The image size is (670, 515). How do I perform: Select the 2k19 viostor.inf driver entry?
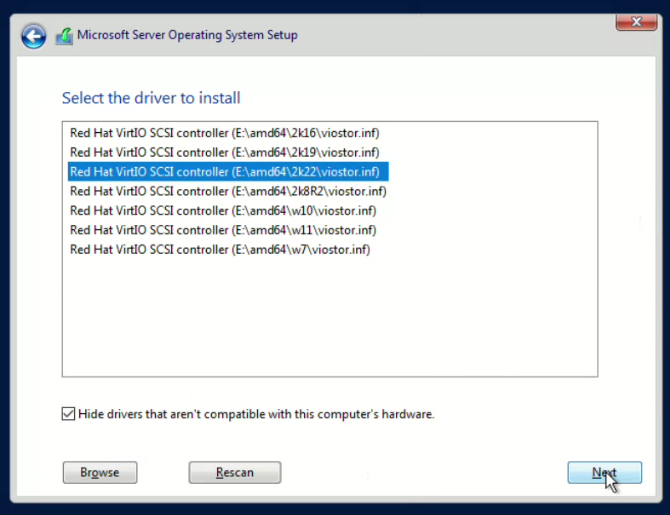[224, 152]
